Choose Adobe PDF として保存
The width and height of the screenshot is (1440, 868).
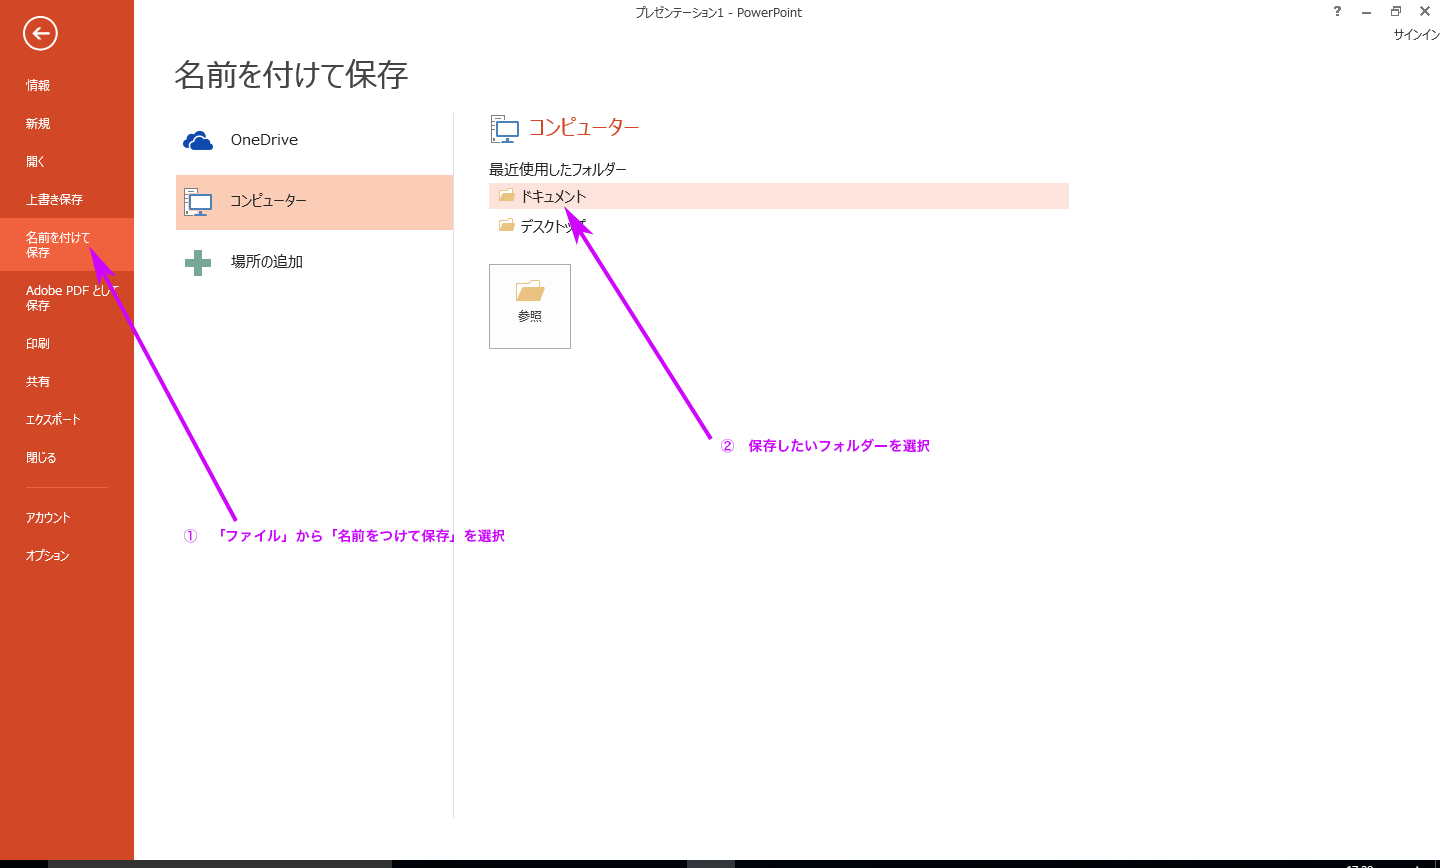(x=70, y=298)
